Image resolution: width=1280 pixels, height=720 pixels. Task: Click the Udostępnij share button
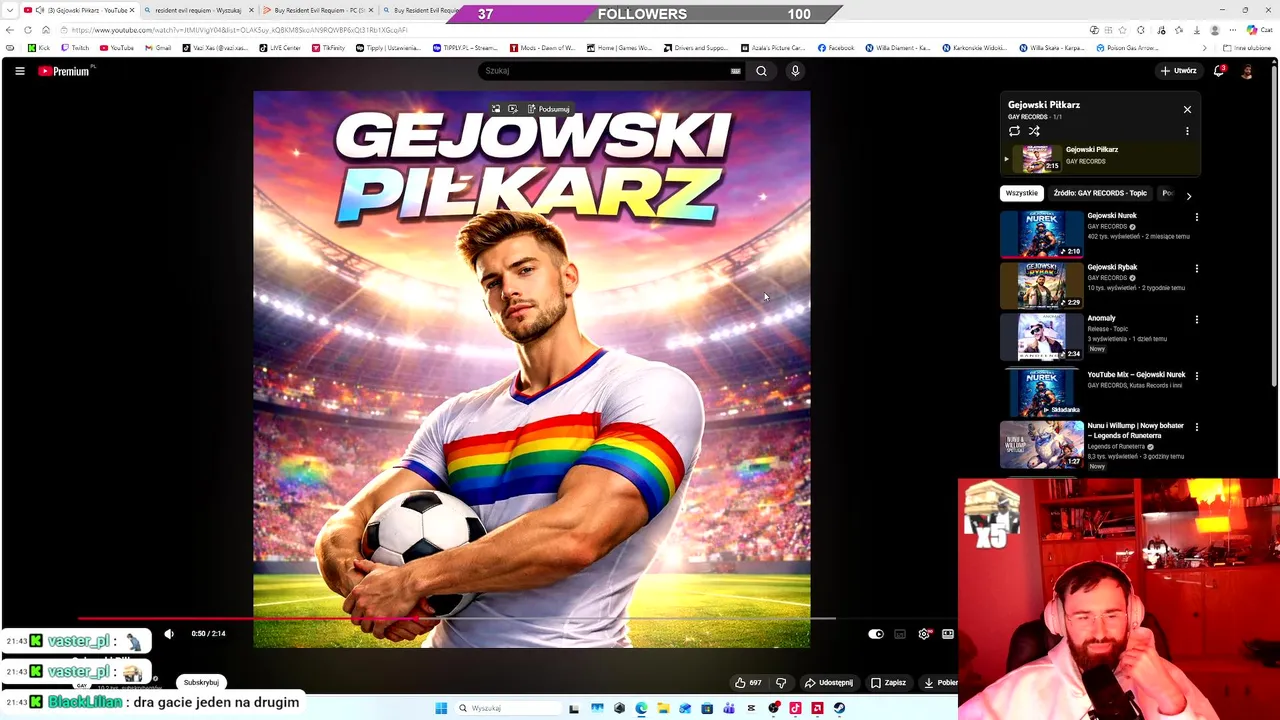tap(829, 682)
